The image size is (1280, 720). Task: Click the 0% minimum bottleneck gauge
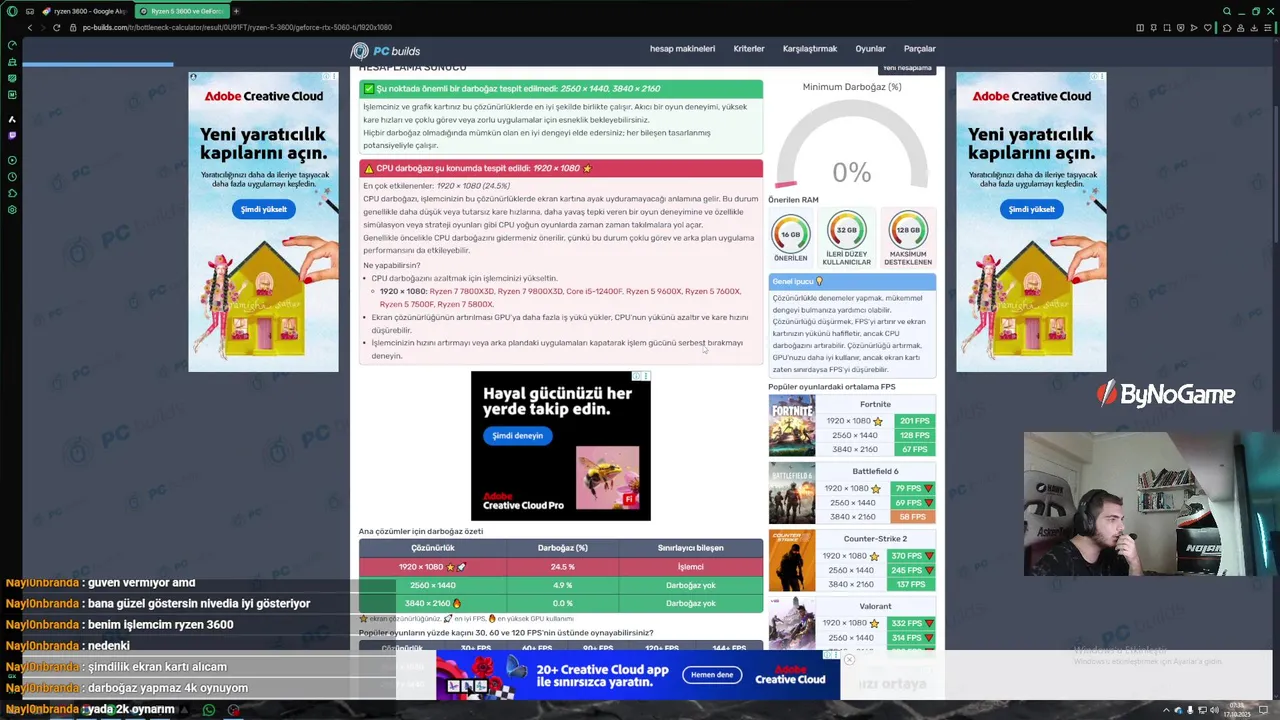point(852,145)
